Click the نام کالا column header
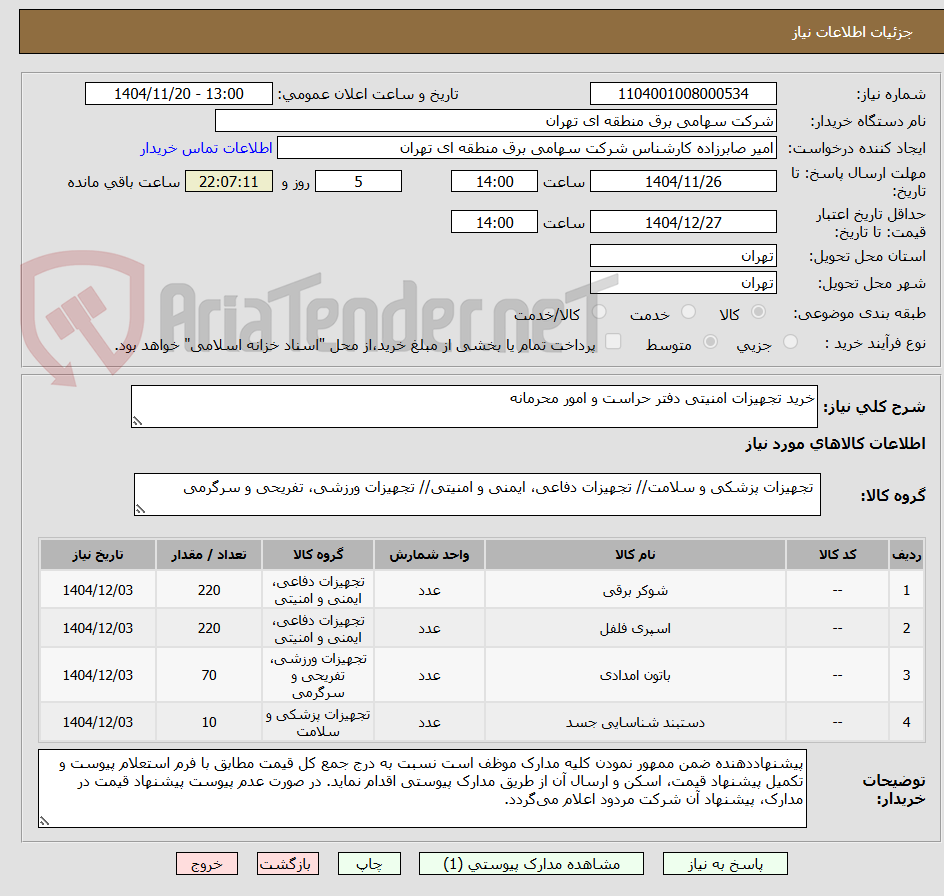Screen dimensions: 944x896 (635, 555)
